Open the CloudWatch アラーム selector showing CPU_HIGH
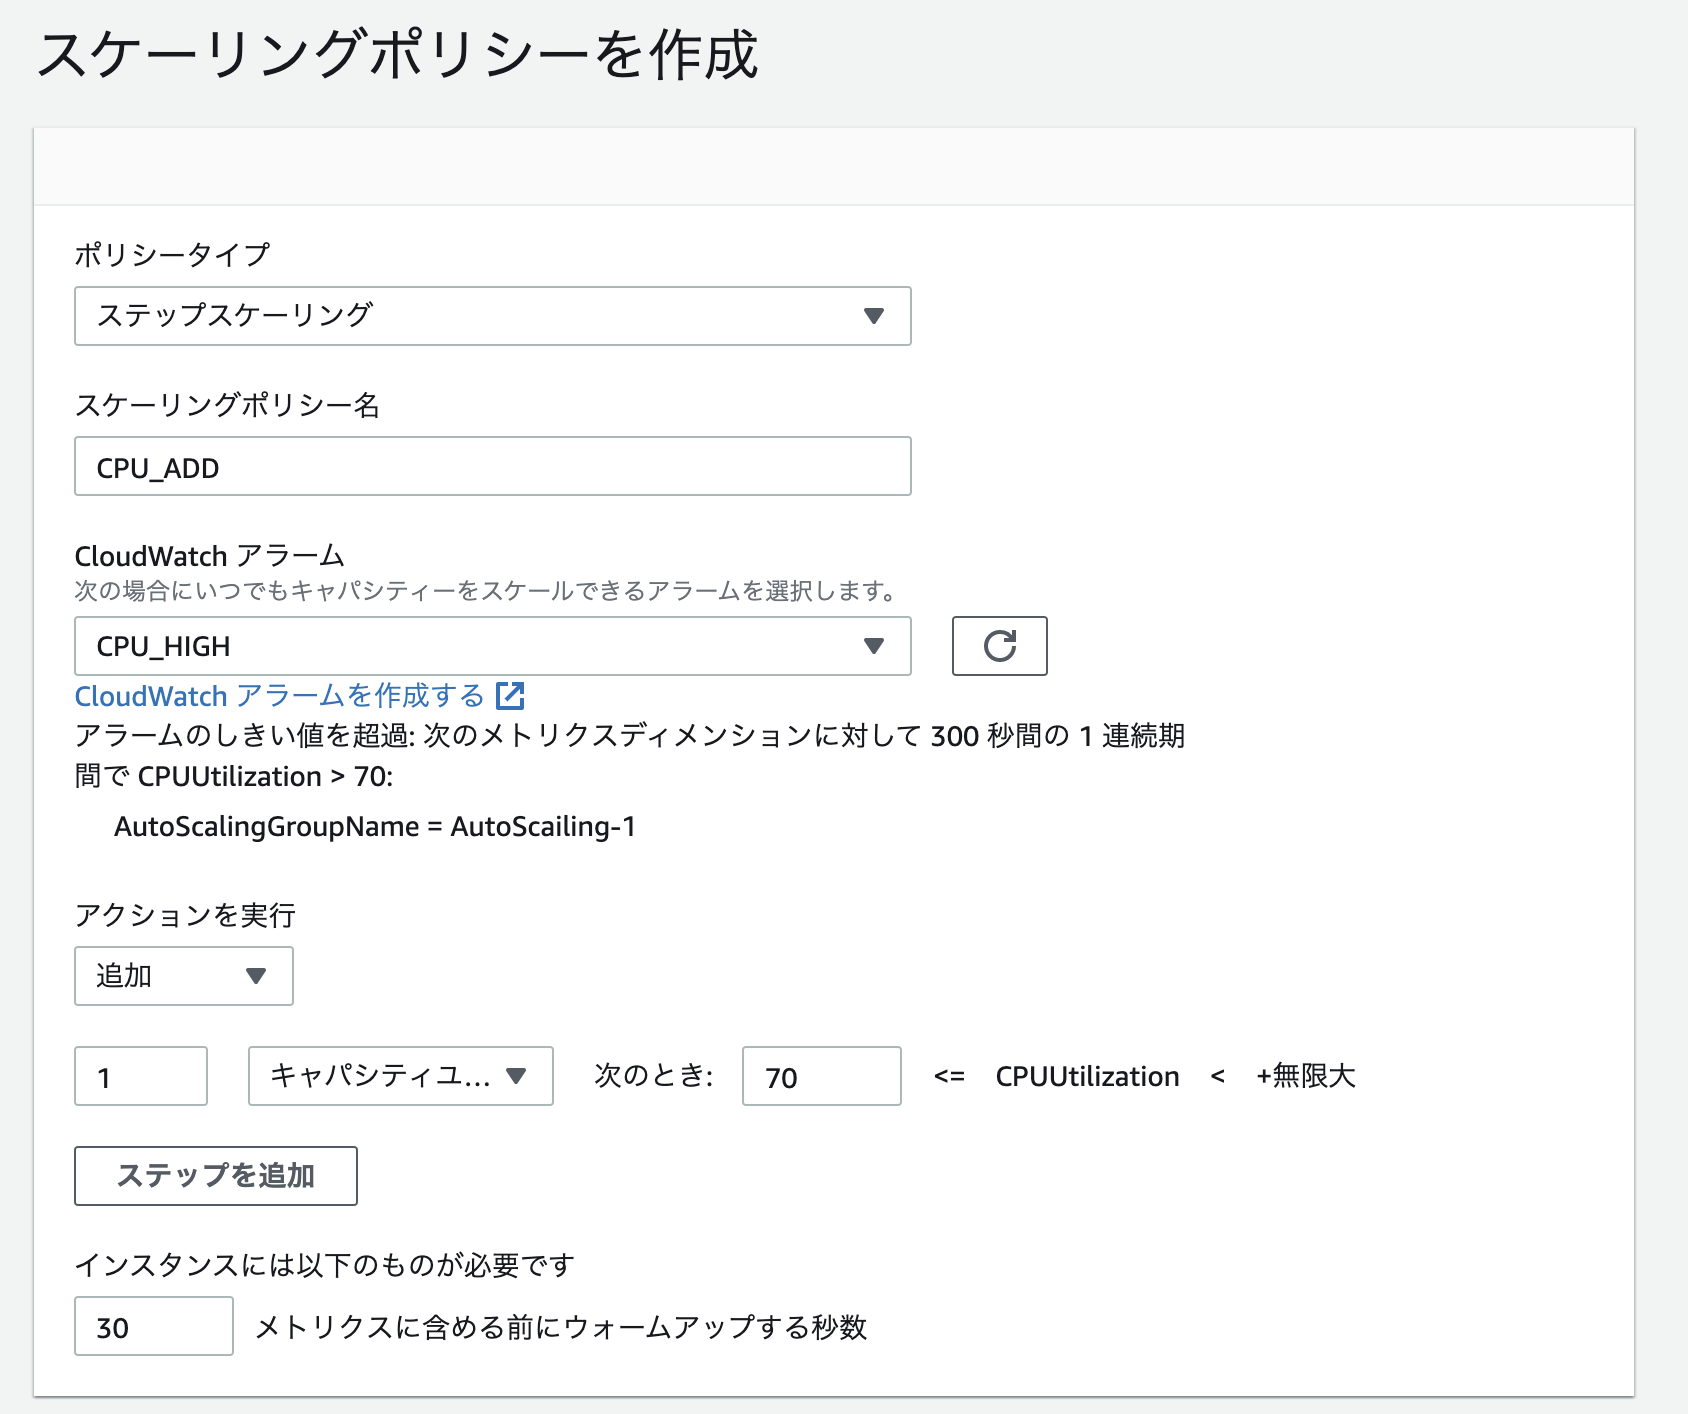 (x=492, y=646)
